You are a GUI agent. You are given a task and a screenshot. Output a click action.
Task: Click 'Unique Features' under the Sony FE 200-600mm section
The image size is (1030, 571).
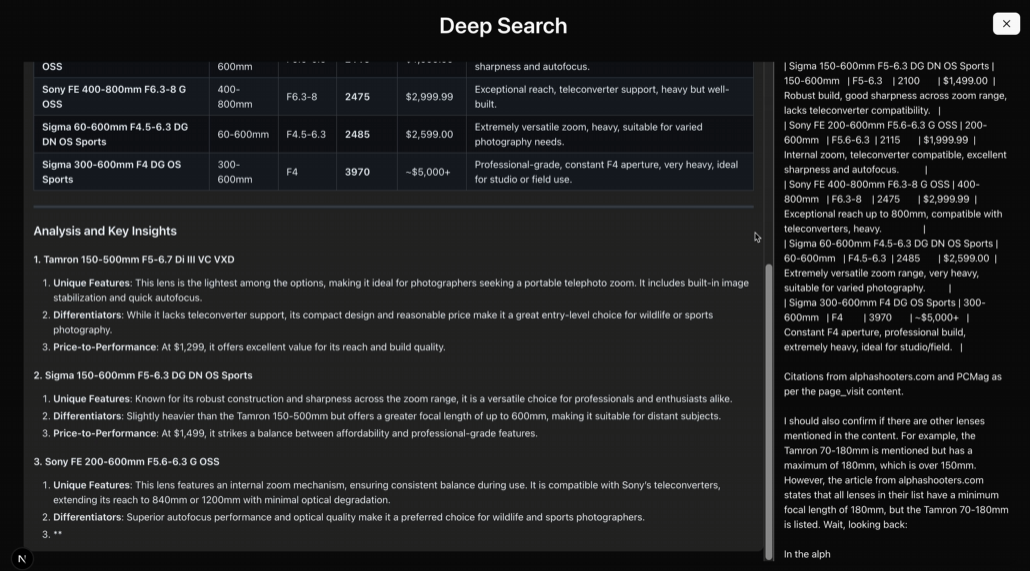pyautogui.click(x=91, y=485)
